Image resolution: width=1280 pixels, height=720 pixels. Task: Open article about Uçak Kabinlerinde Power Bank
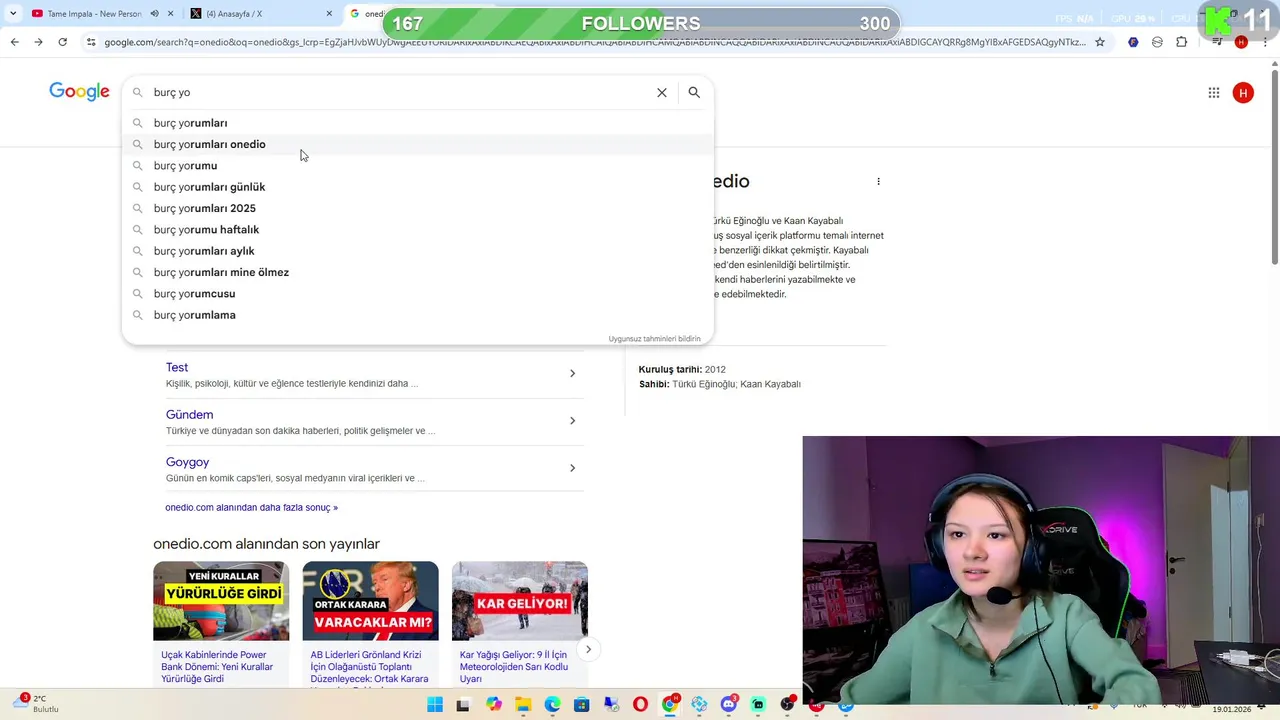tap(217, 666)
